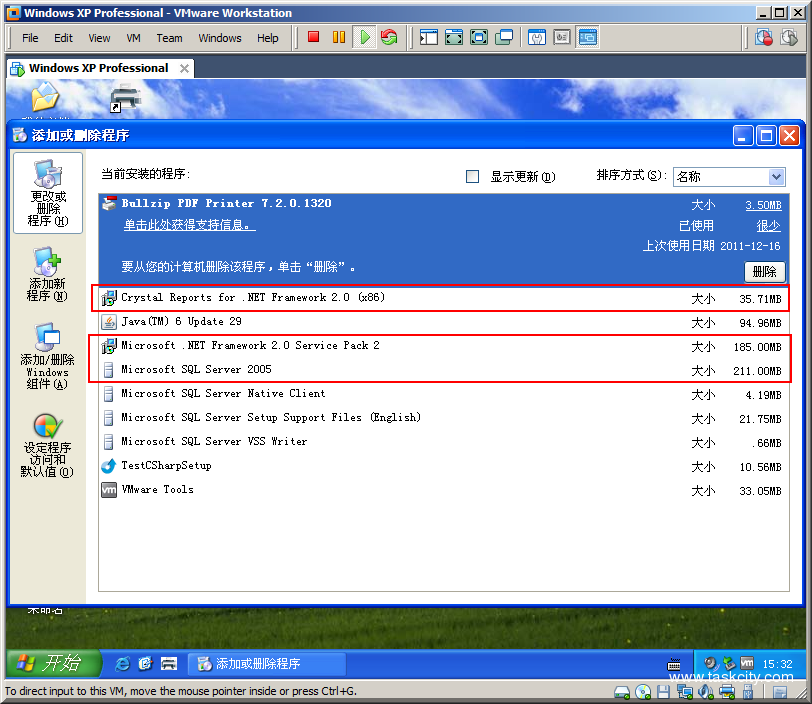Image resolution: width=812 pixels, height=704 pixels.
Task: Click the TestCSharpSetup program icon
Action: pyautogui.click(x=109, y=466)
